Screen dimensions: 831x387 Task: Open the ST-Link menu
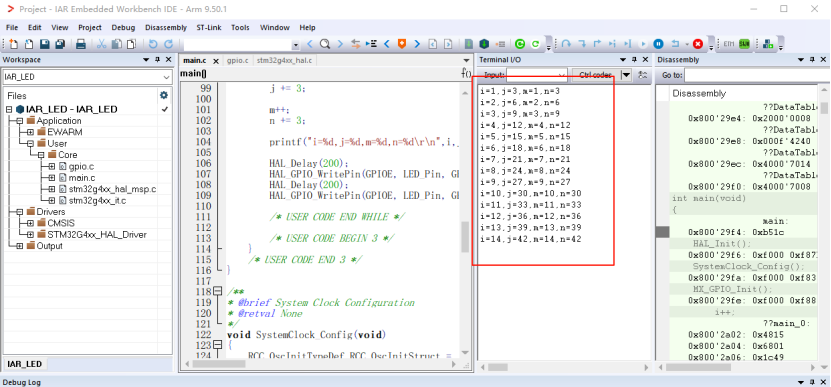click(x=209, y=28)
